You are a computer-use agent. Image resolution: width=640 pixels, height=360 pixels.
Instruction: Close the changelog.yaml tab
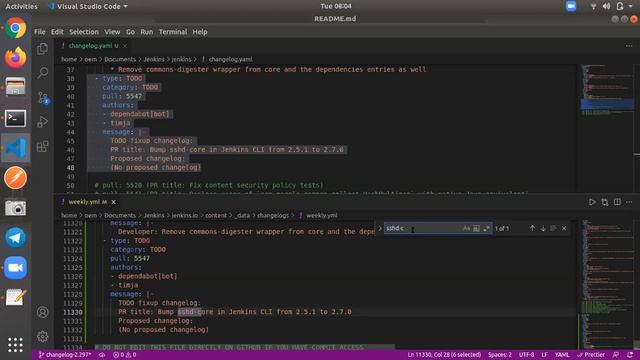pos(125,46)
